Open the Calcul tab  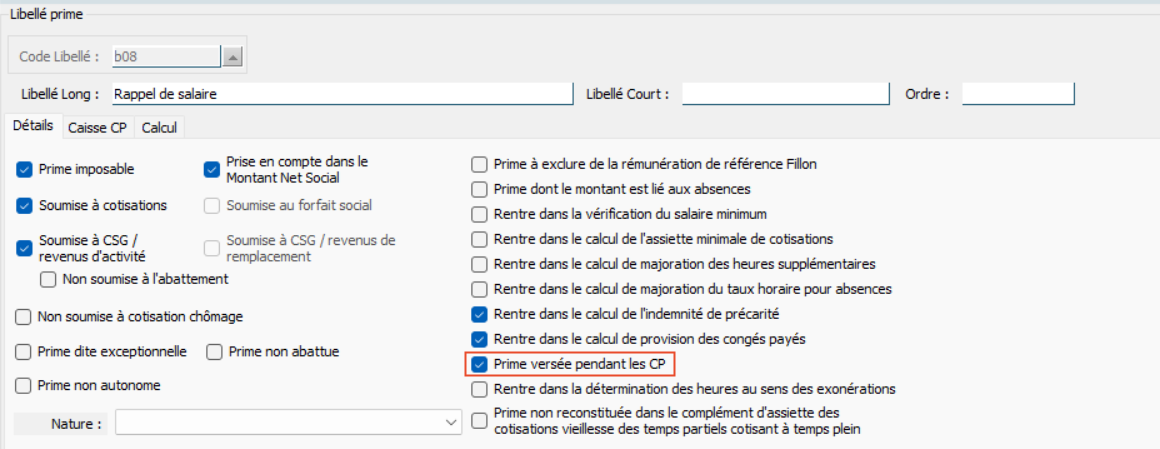159,128
